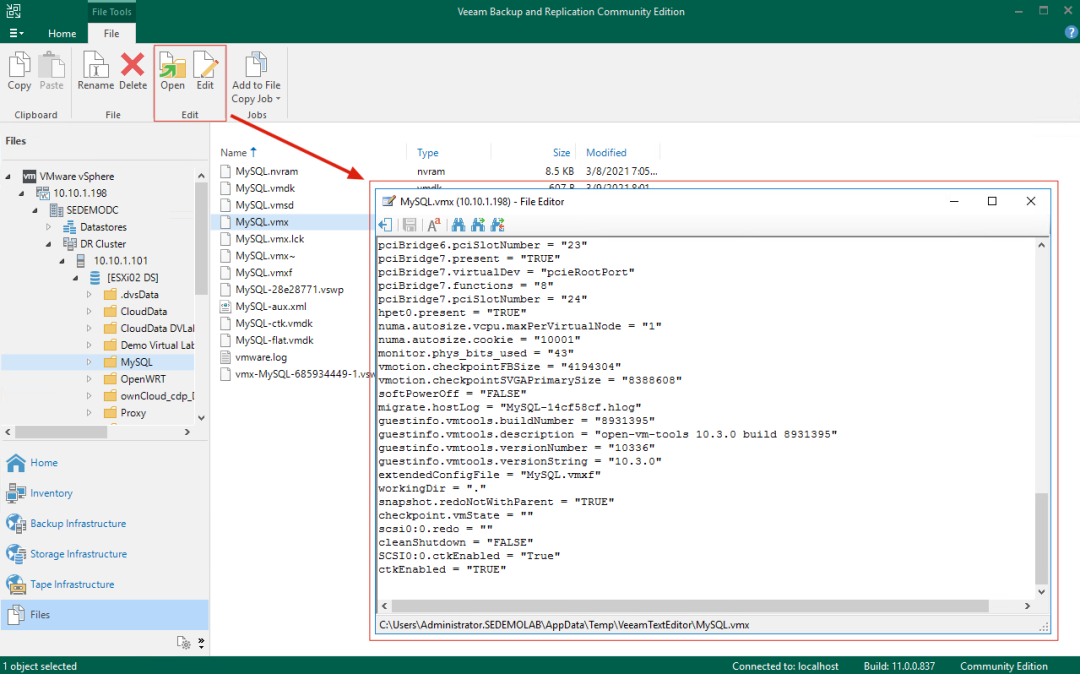1080x674 pixels.
Task: Click the Add to File Copy Job icon
Action: (x=256, y=65)
